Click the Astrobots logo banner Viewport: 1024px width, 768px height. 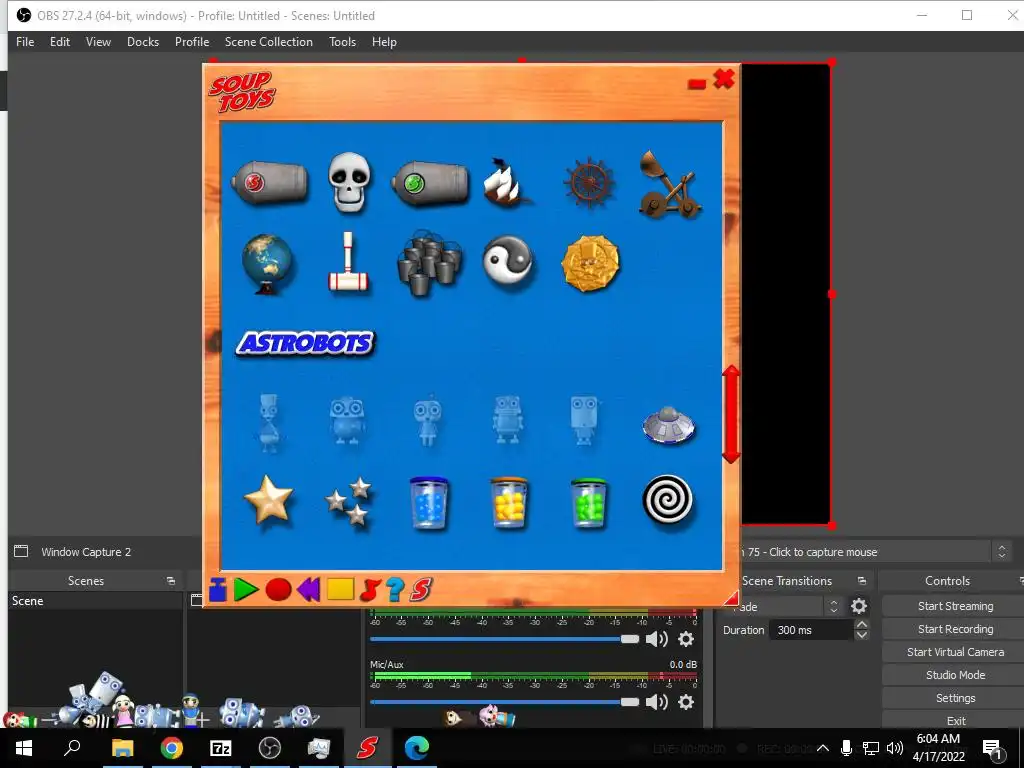[x=305, y=343]
